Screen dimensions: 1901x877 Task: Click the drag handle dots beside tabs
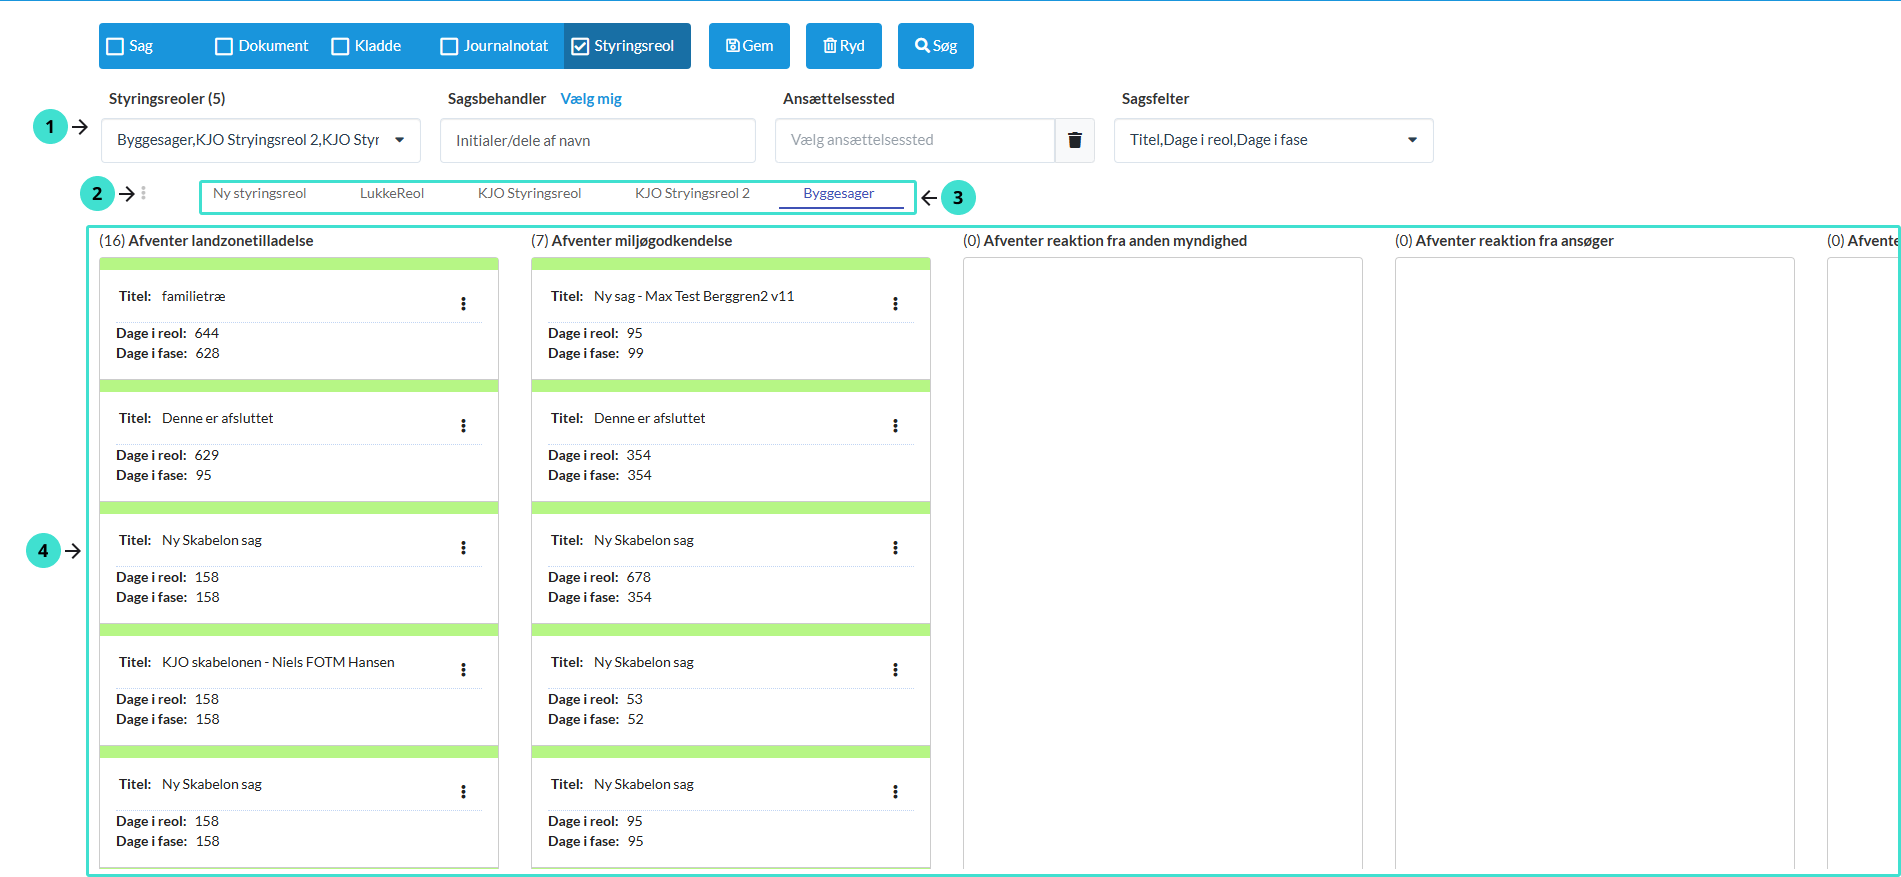(144, 193)
